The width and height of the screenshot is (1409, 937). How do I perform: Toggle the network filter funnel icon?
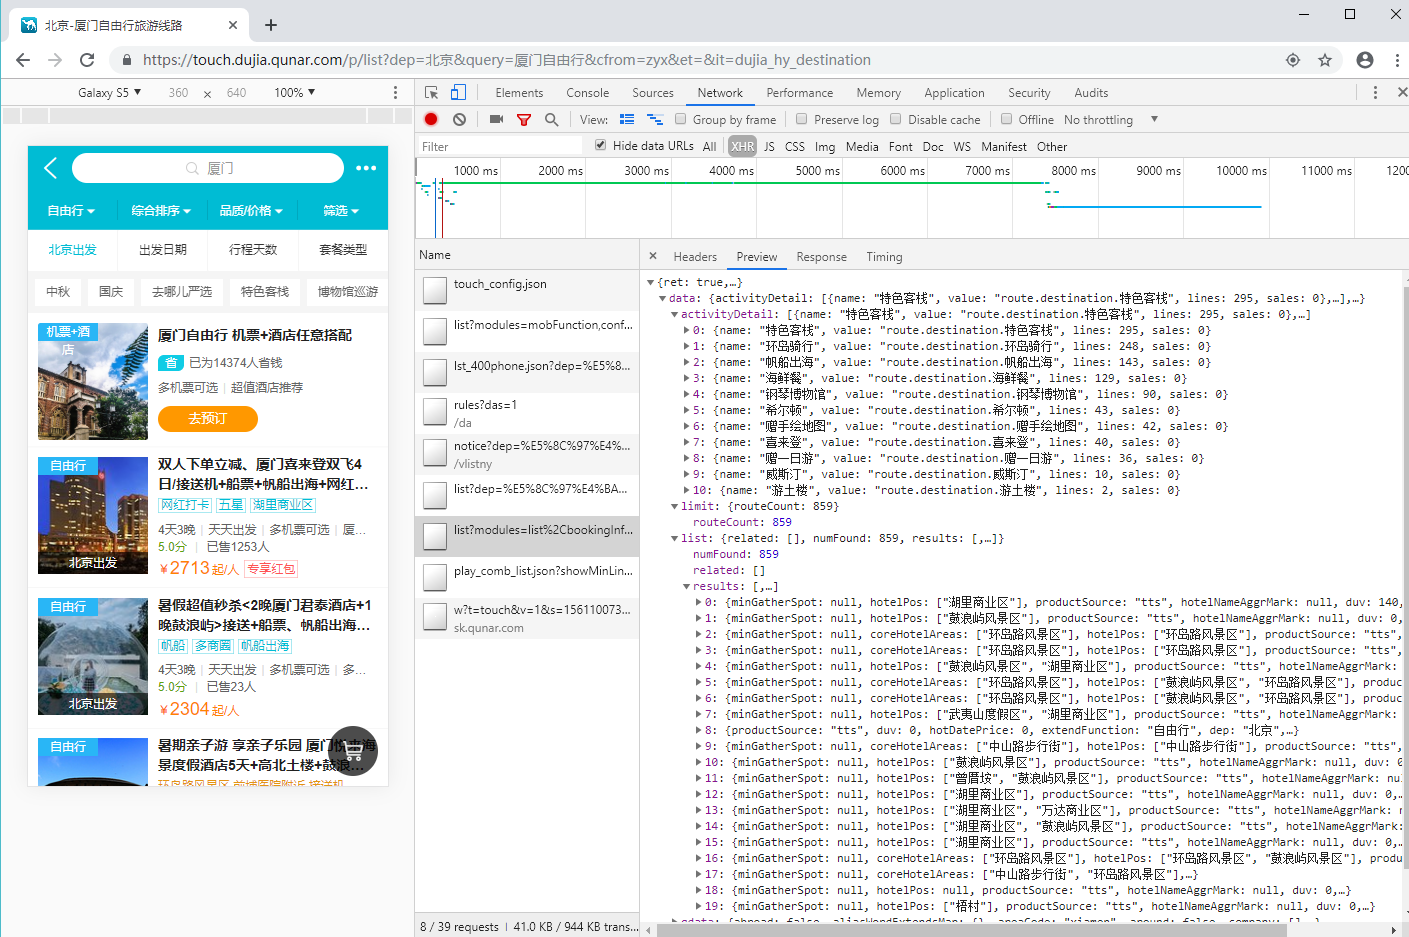(x=523, y=119)
